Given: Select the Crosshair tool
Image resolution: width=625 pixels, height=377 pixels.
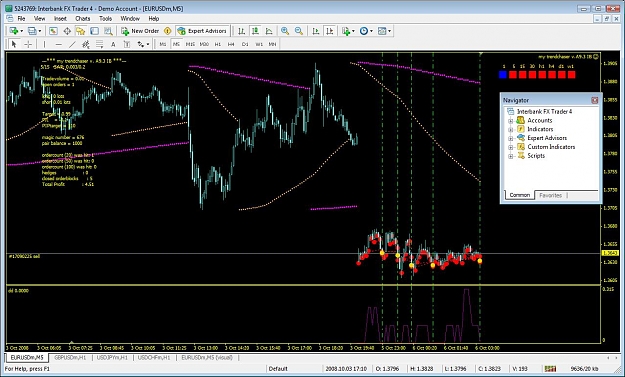Looking at the screenshot, I should [28, 44].
